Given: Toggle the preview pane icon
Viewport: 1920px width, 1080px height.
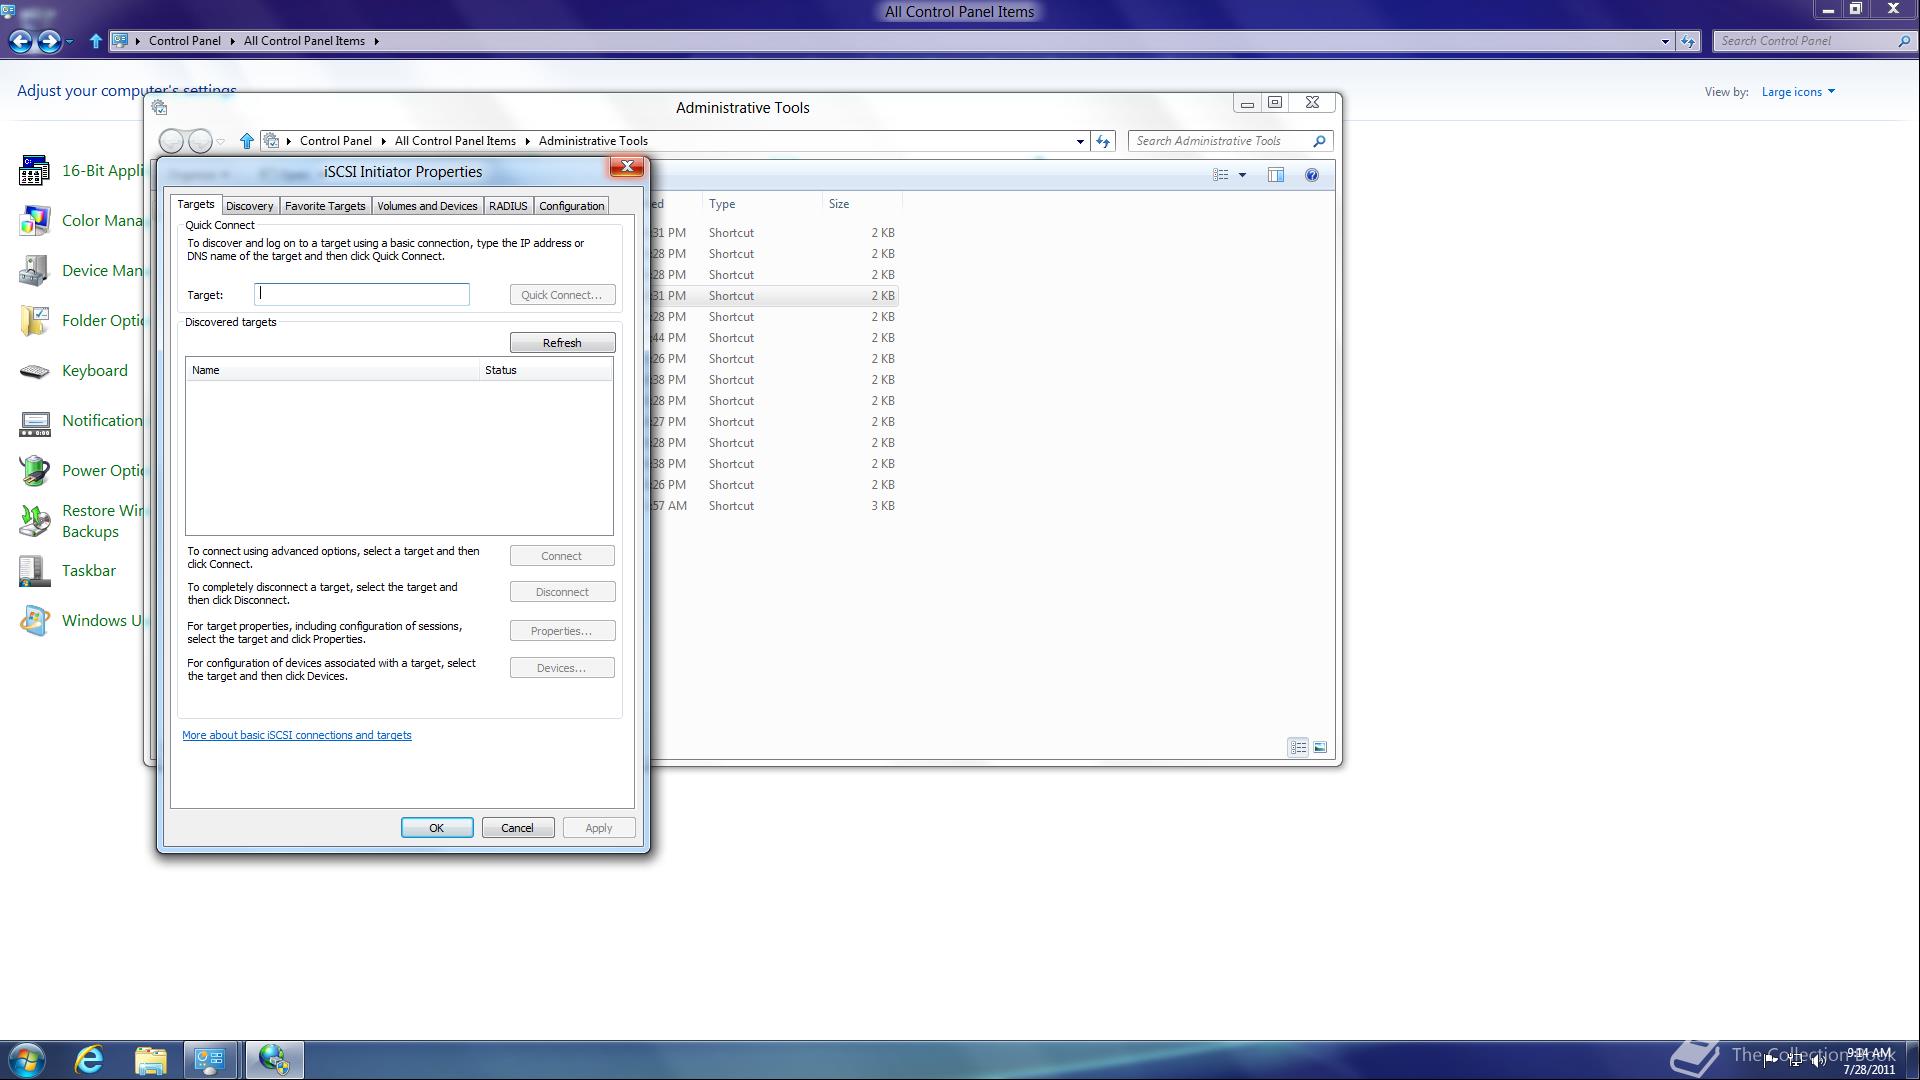Looking at the screenshot, I should [1276, 175].
